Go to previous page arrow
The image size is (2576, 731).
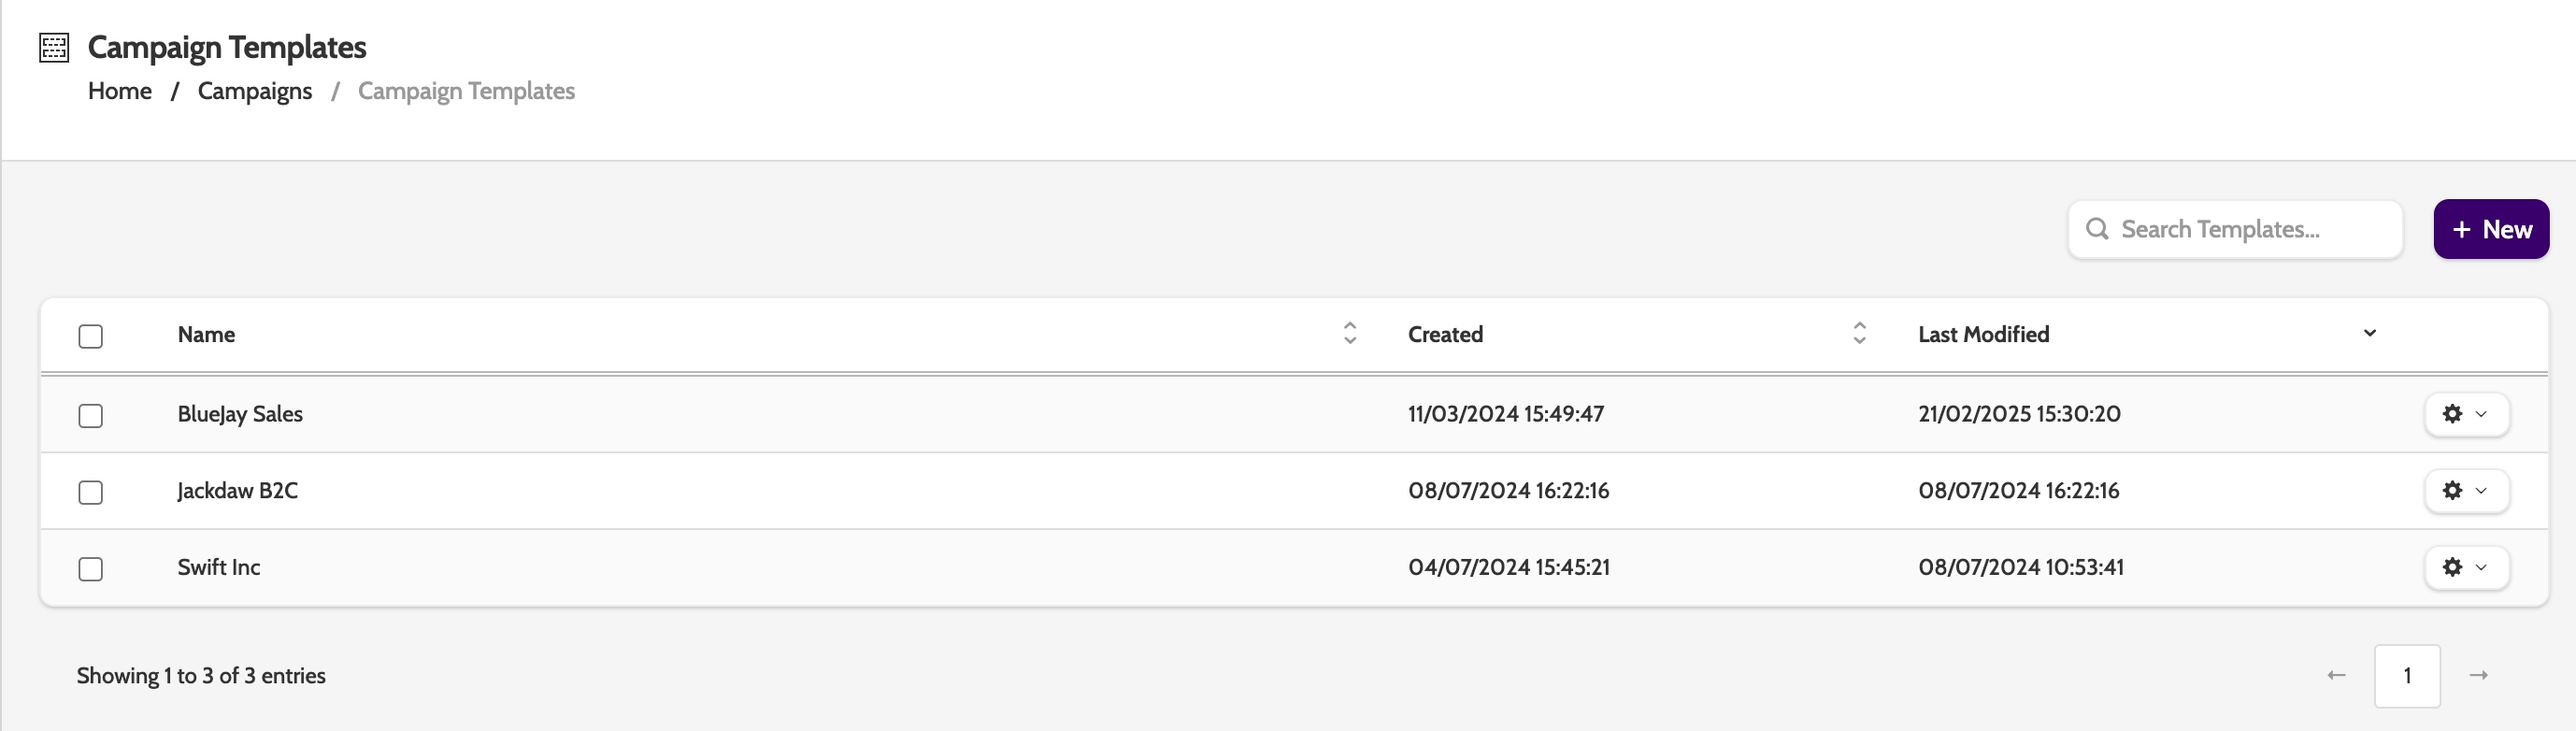click(2336, 676)
